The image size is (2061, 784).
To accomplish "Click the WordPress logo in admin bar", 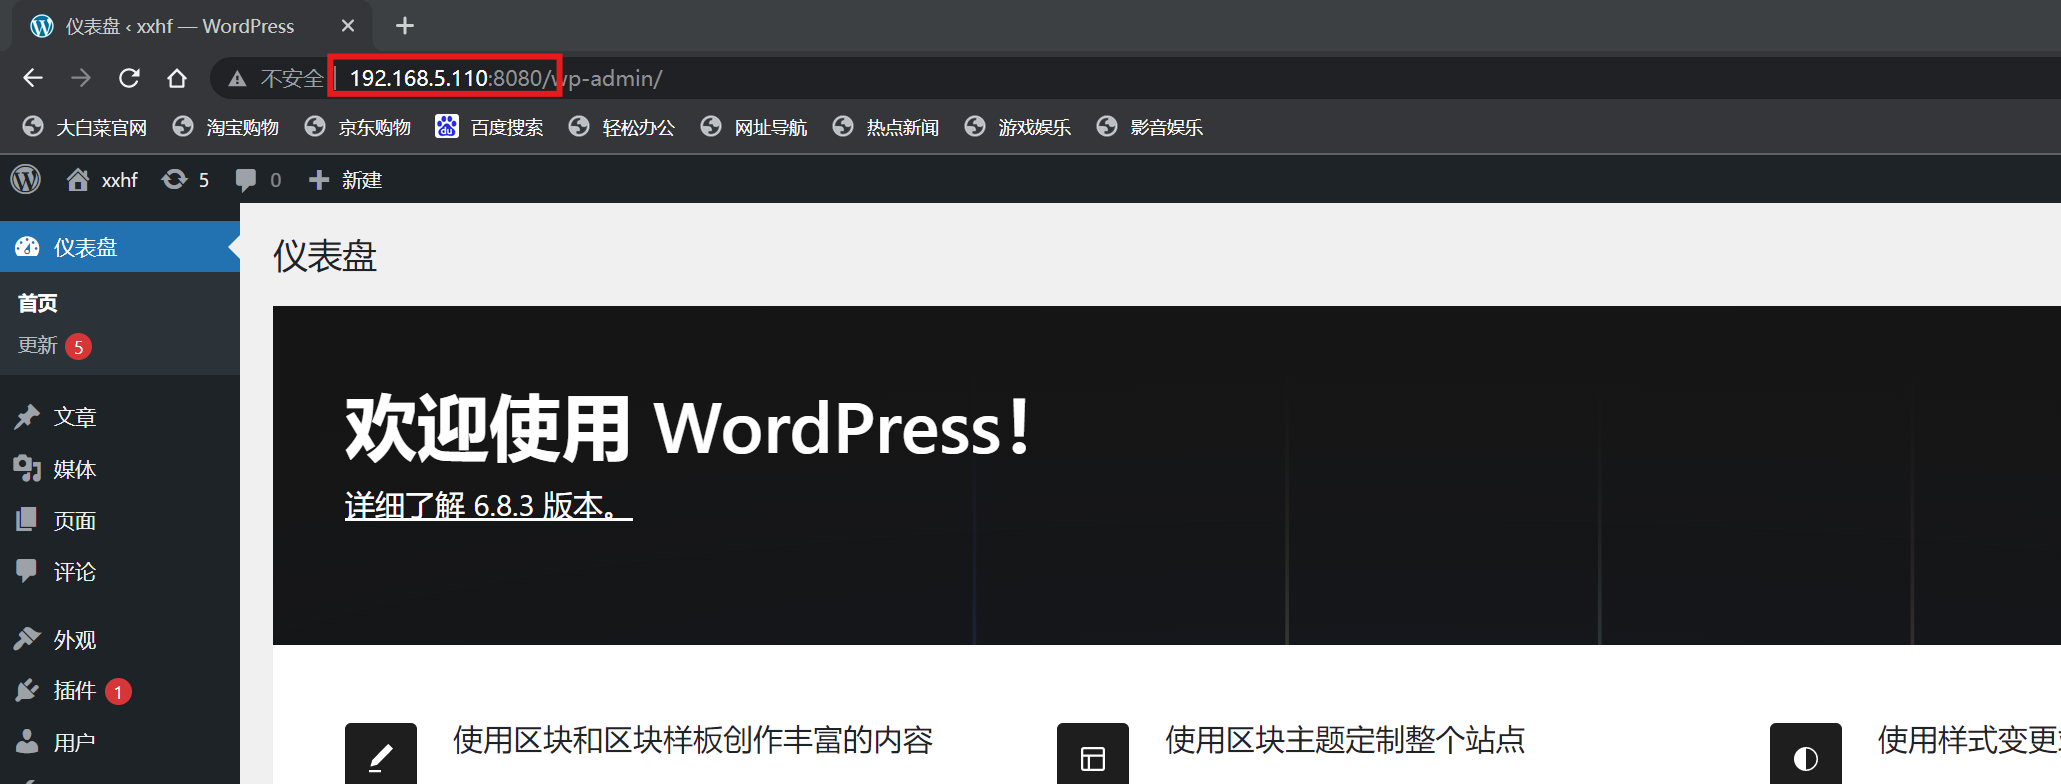I will pyautogui.click(x=26, y=180).
